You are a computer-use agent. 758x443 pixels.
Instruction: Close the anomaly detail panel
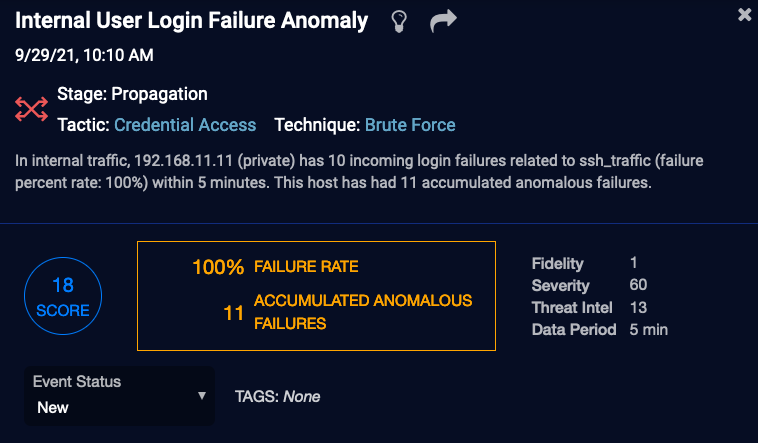click(744, 15)
